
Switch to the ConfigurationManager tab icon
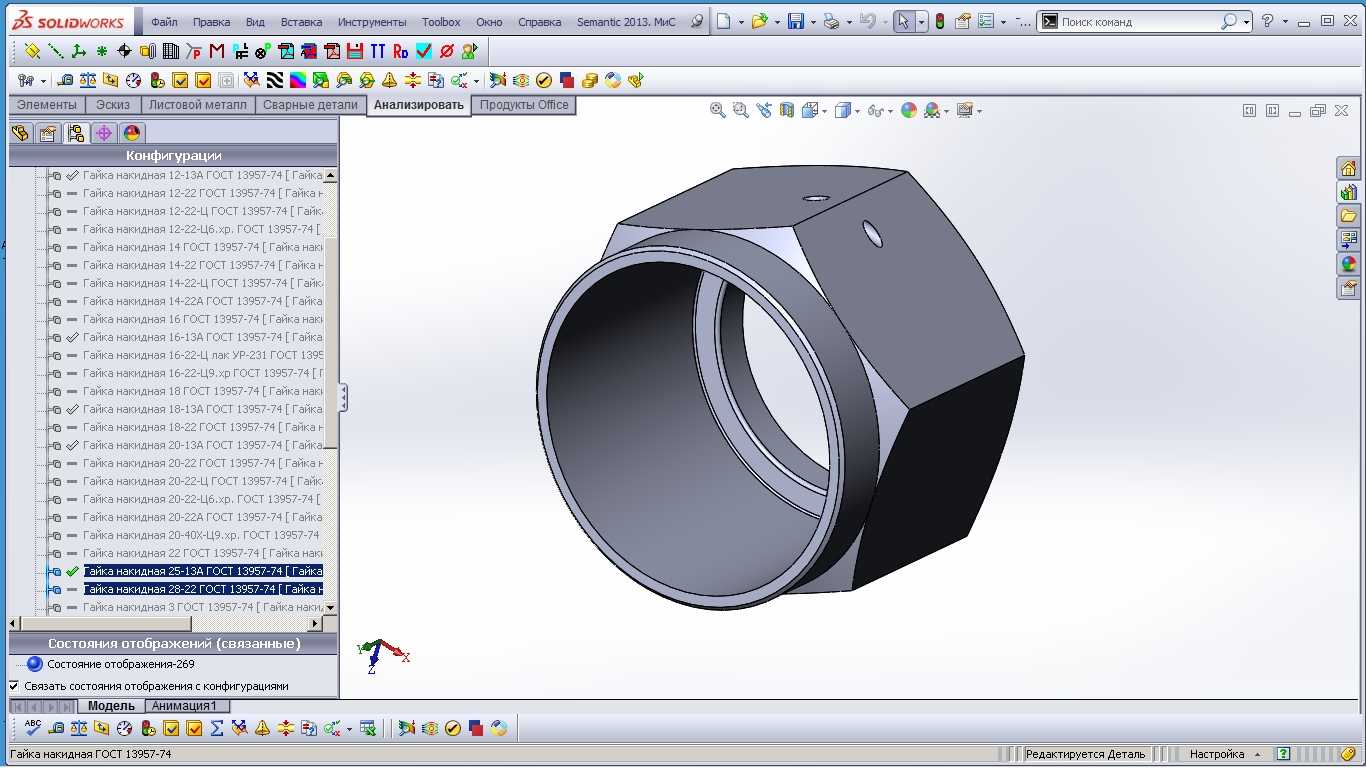coord(76,133)
